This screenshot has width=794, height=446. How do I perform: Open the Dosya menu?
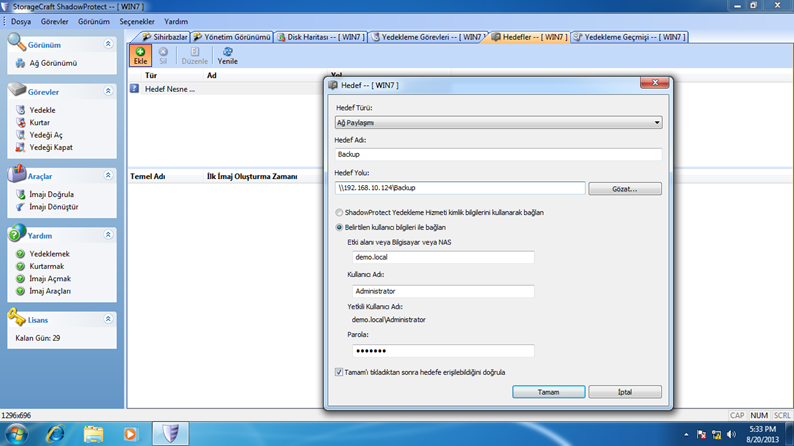click(x=21, y=22)
